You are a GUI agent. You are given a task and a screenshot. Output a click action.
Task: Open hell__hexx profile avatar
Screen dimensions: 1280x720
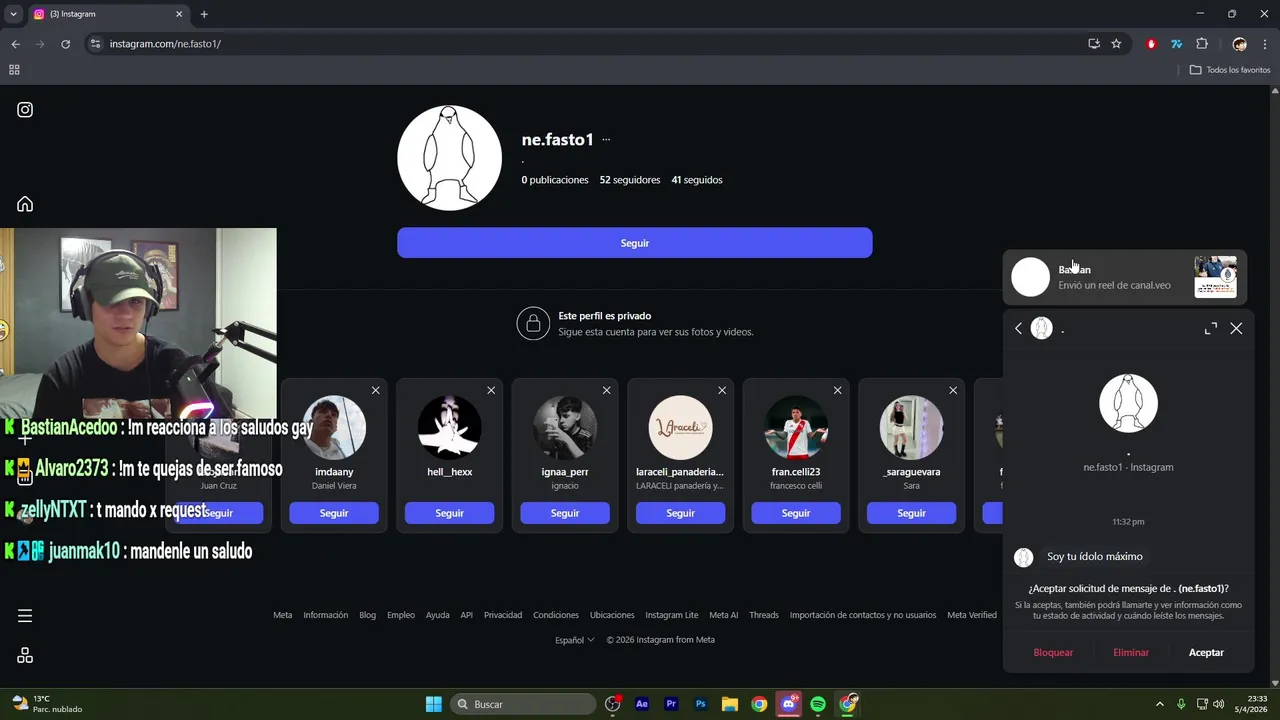click(449, 428)
